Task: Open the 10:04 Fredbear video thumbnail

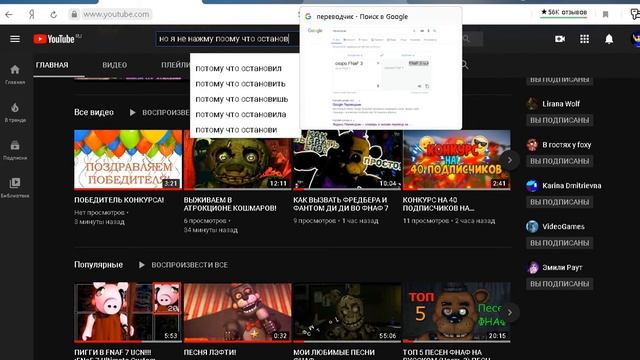Action: [x=347, y=160]
